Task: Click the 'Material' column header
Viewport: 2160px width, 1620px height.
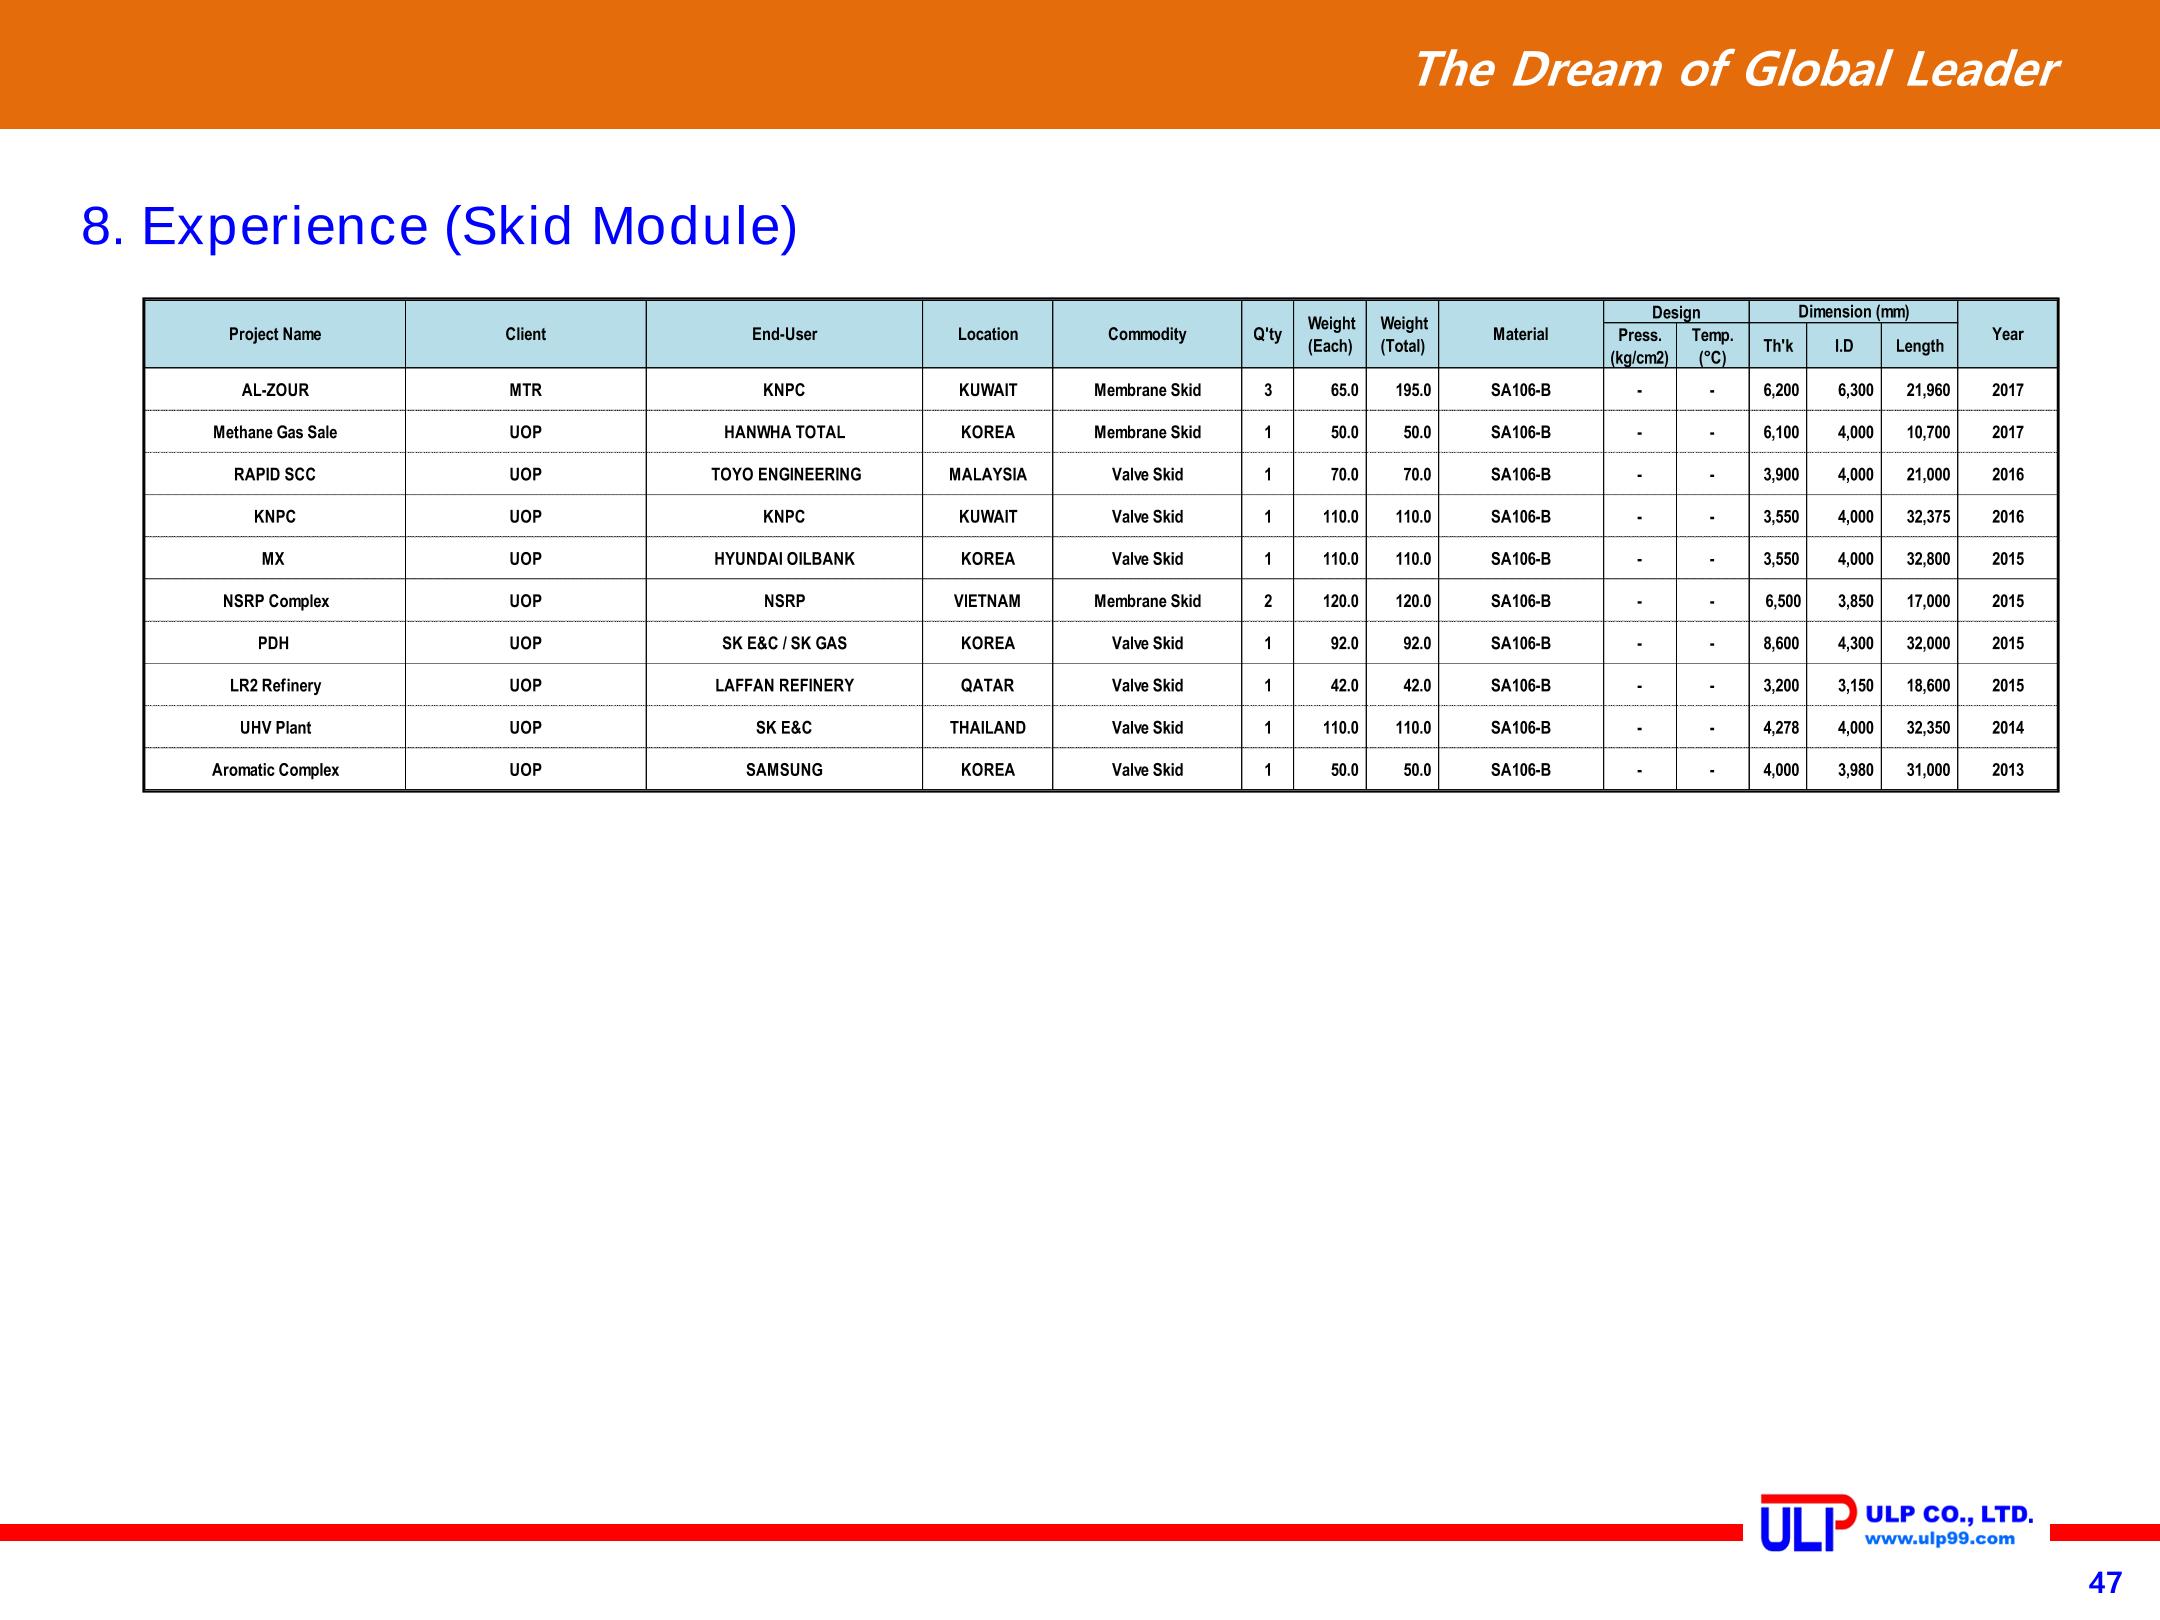Action: coord(1520,334)
